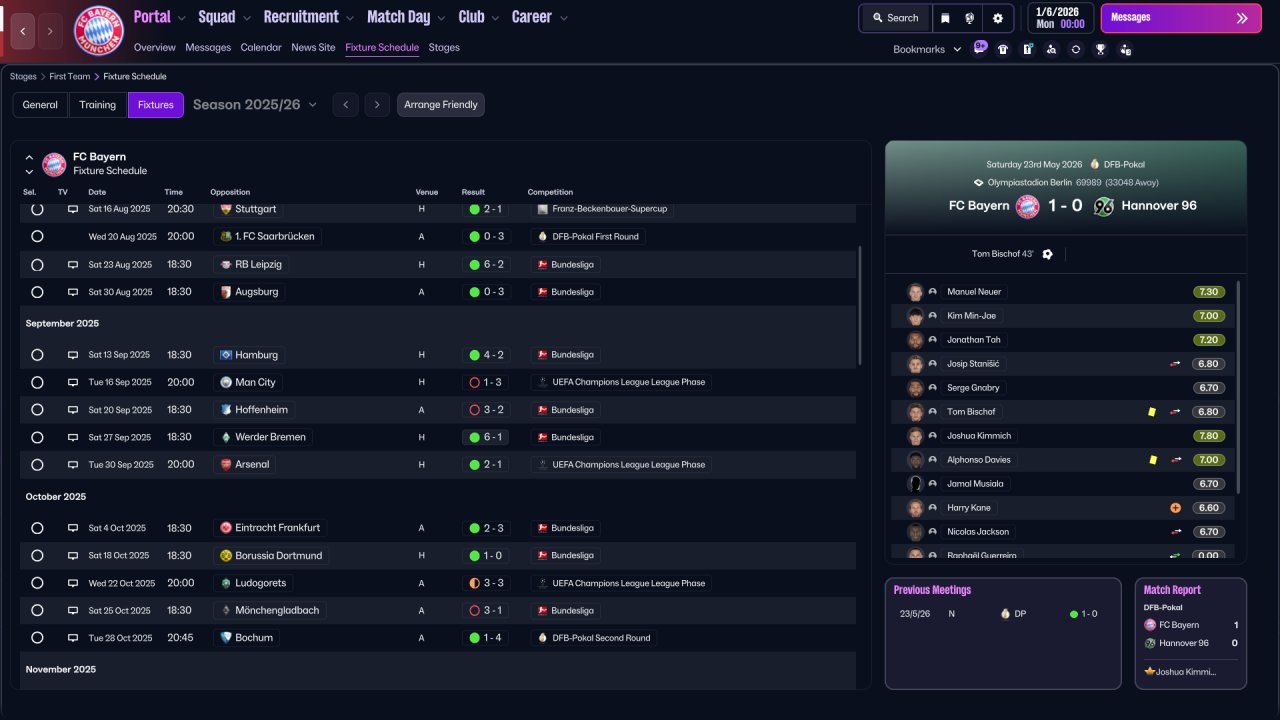This screenshot has width=1280, height=720.
Task: Select the RB Leipzig fixture radio button
Action: [x=37, y=264]
